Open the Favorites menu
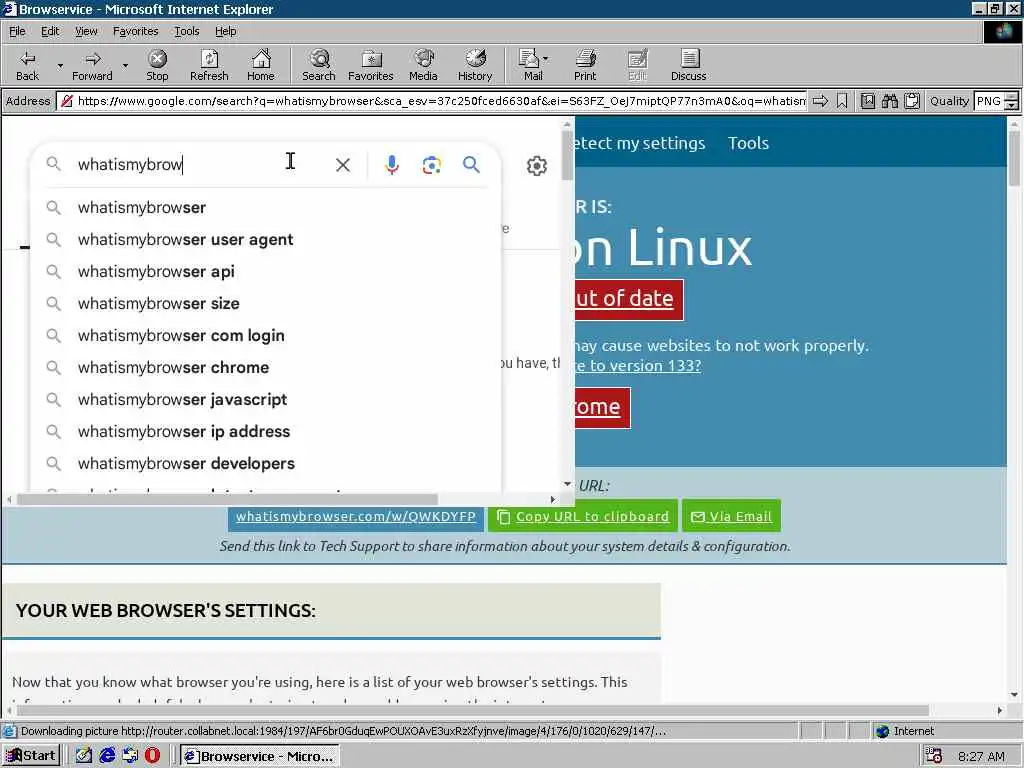 click(x=135, y=31)
